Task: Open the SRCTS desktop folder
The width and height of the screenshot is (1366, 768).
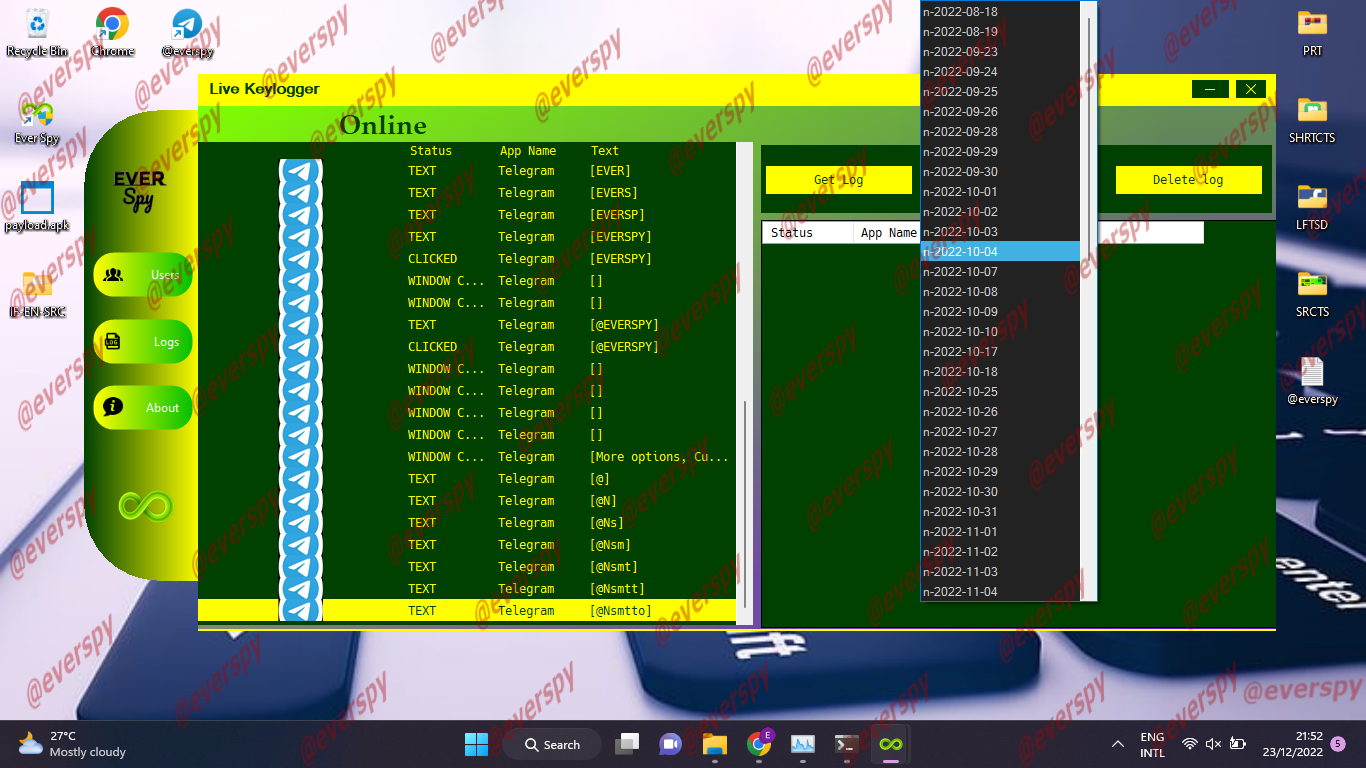Action: coord(1312,293)
